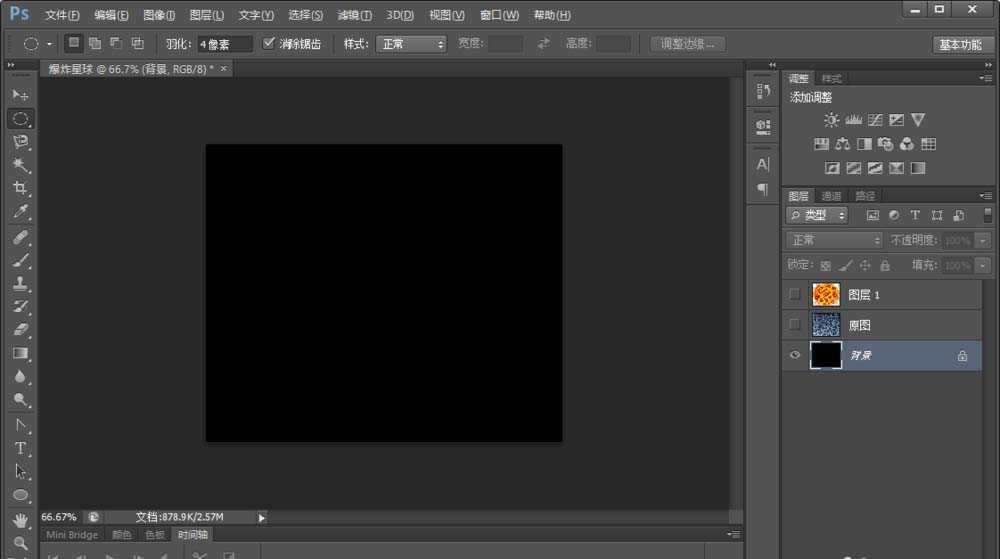Image resolution: width=1000 pixels, height=559 pixels.
Task: Activate the Hand tool
Action: coord(20,520)
